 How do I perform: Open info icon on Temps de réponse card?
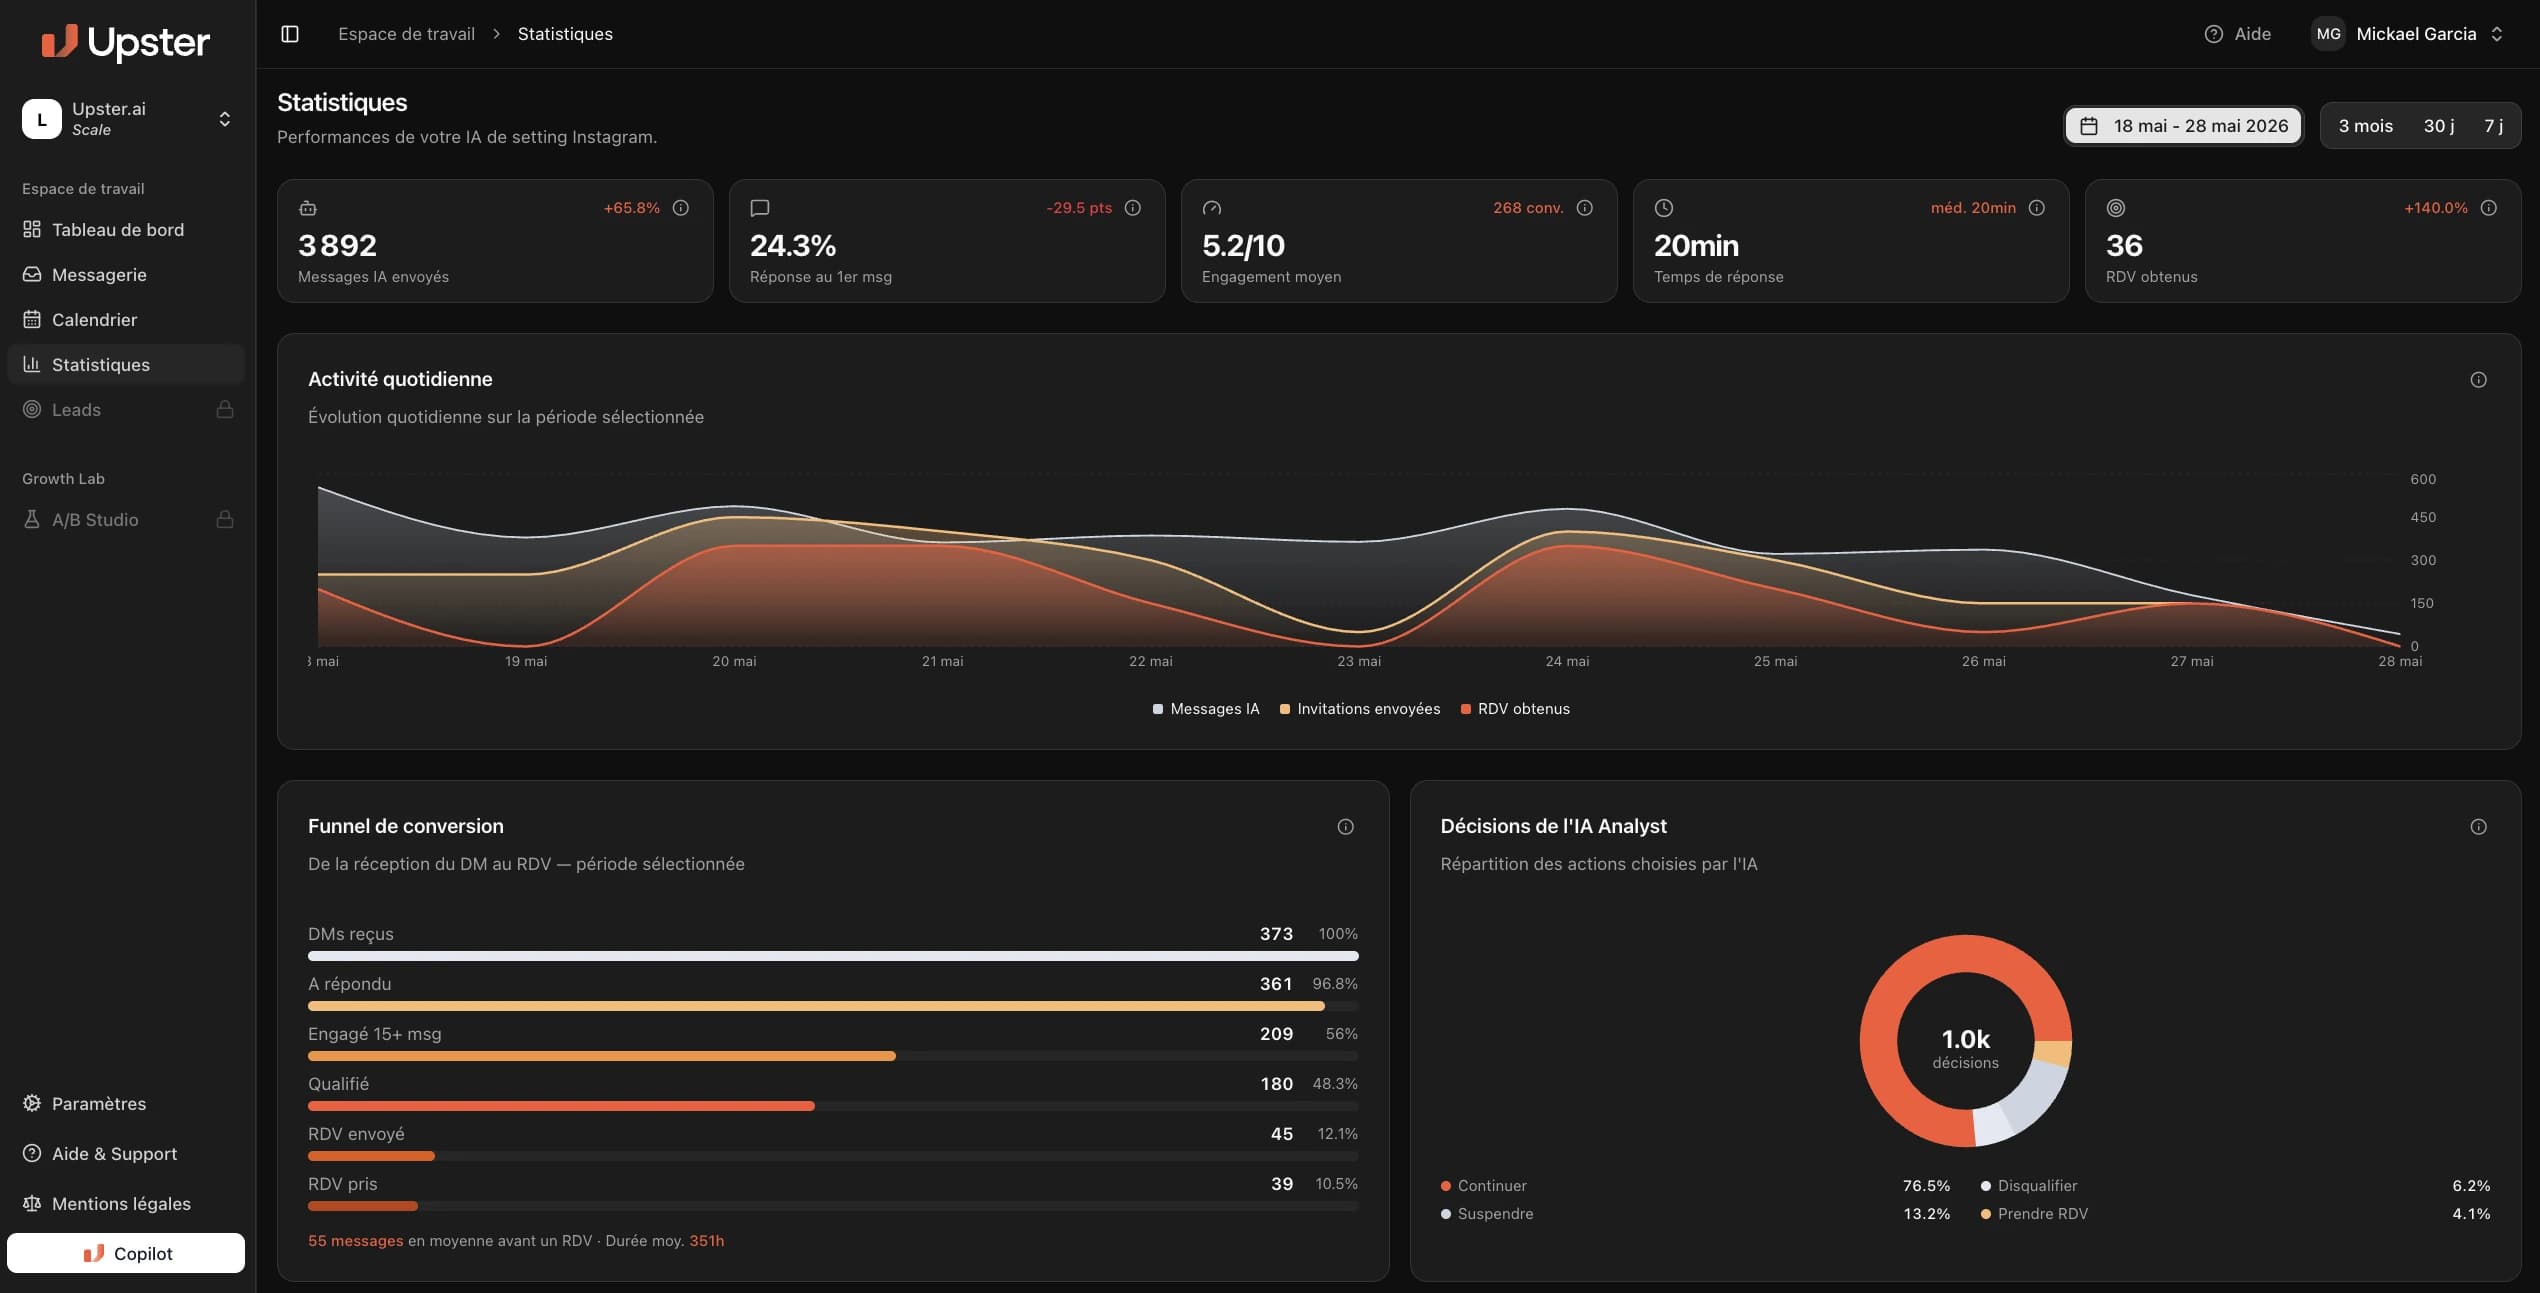tap(2037, 208)
